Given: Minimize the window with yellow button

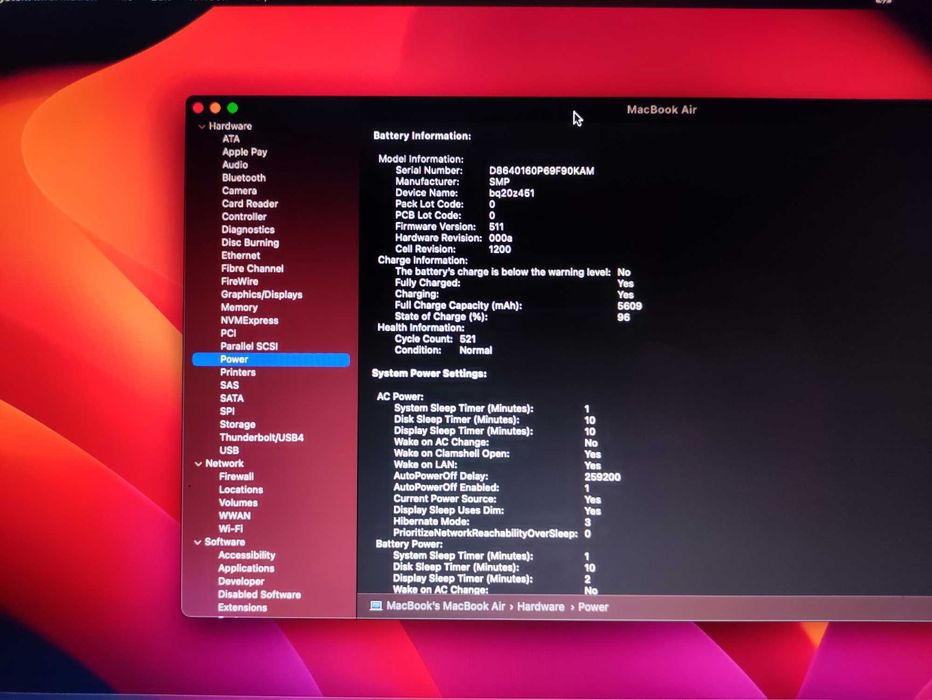Looking at the screenshot, I should (216, 108).
